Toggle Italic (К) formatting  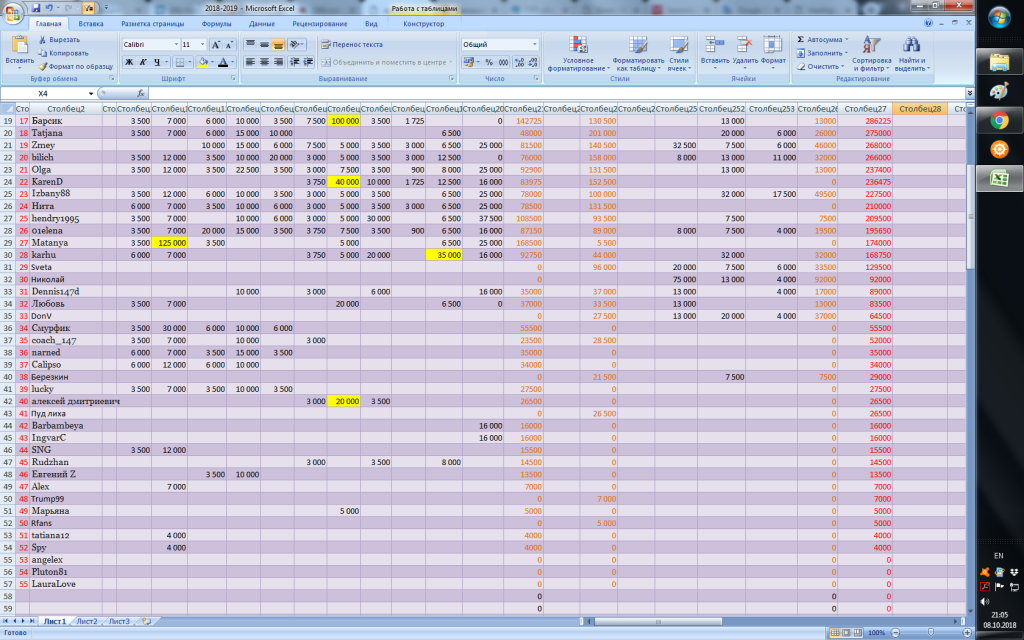(x=143, y=62)
